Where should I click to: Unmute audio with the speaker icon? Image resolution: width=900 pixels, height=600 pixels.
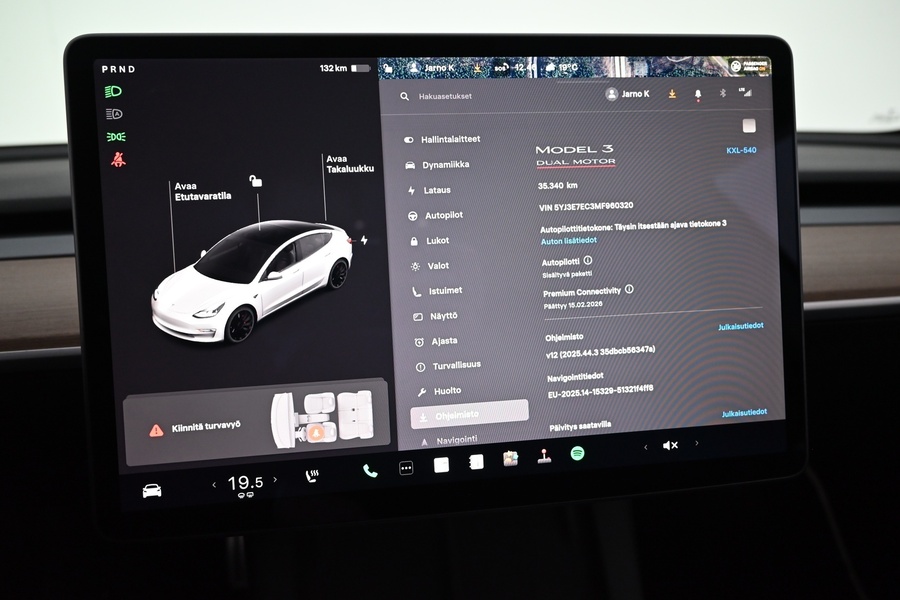(x=668, y=447)
